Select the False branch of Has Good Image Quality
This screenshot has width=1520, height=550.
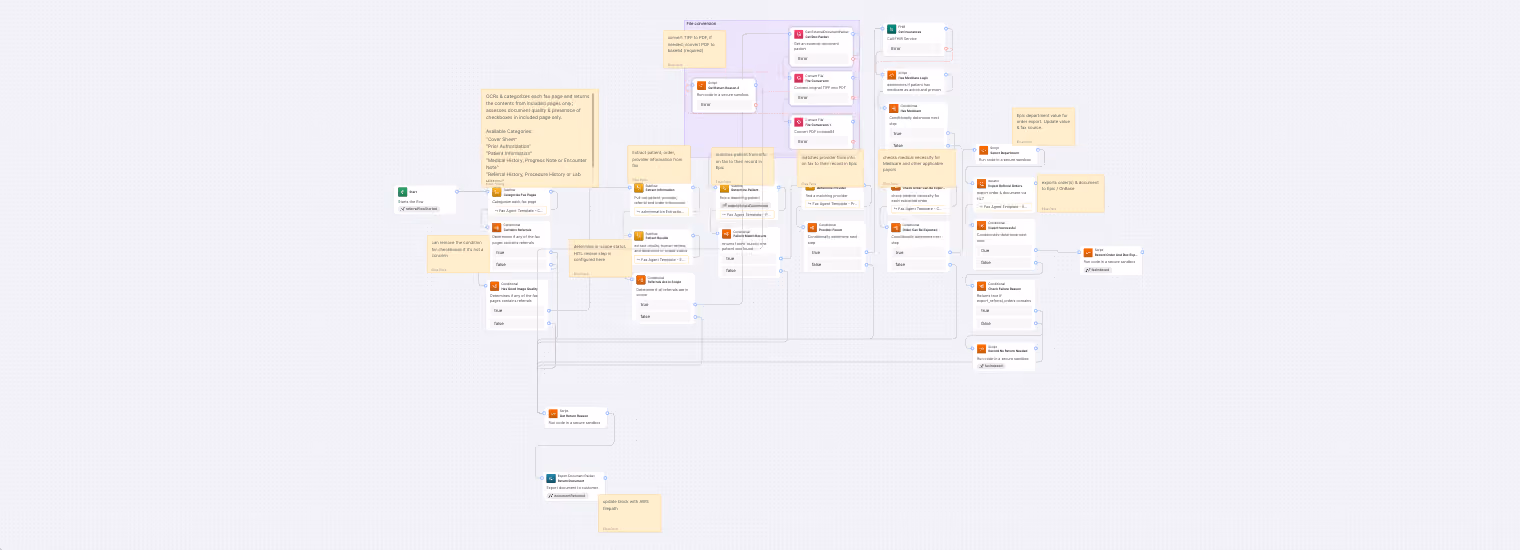518,323
